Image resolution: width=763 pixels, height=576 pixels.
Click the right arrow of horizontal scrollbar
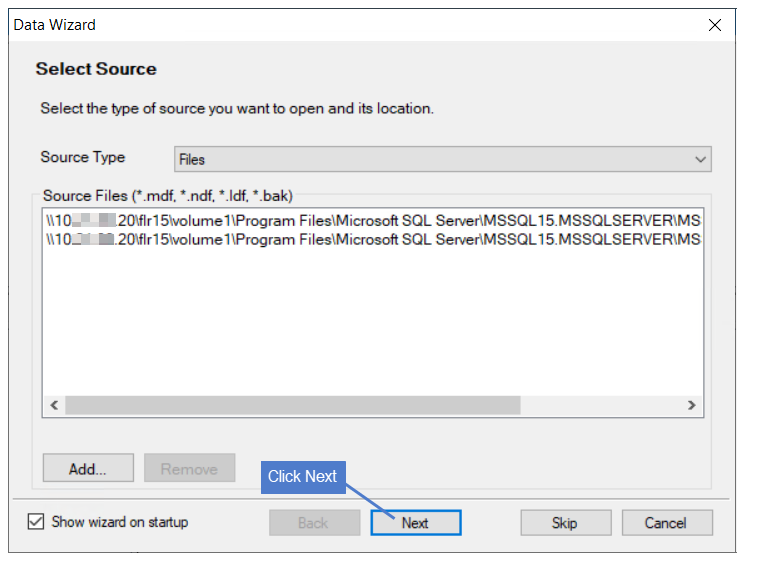[x=691, y=405]
